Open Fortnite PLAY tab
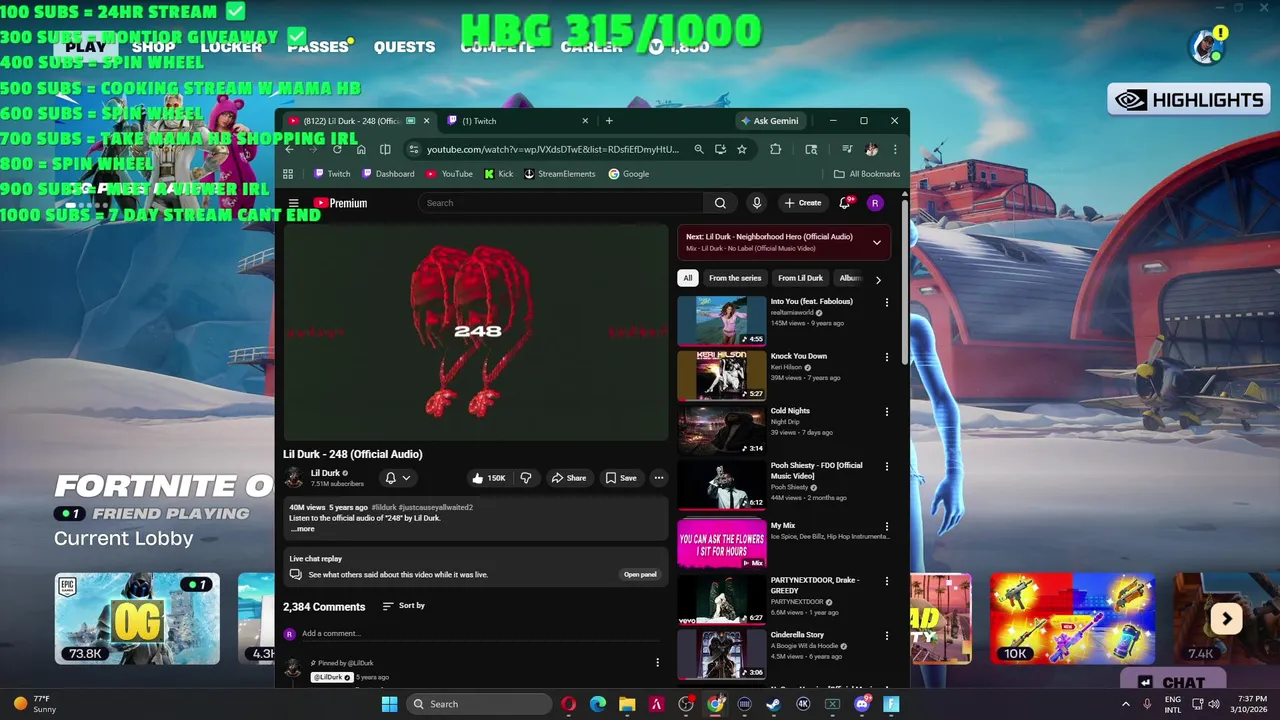This screenshot has width=1280, height=720. [x=86, y=47]
